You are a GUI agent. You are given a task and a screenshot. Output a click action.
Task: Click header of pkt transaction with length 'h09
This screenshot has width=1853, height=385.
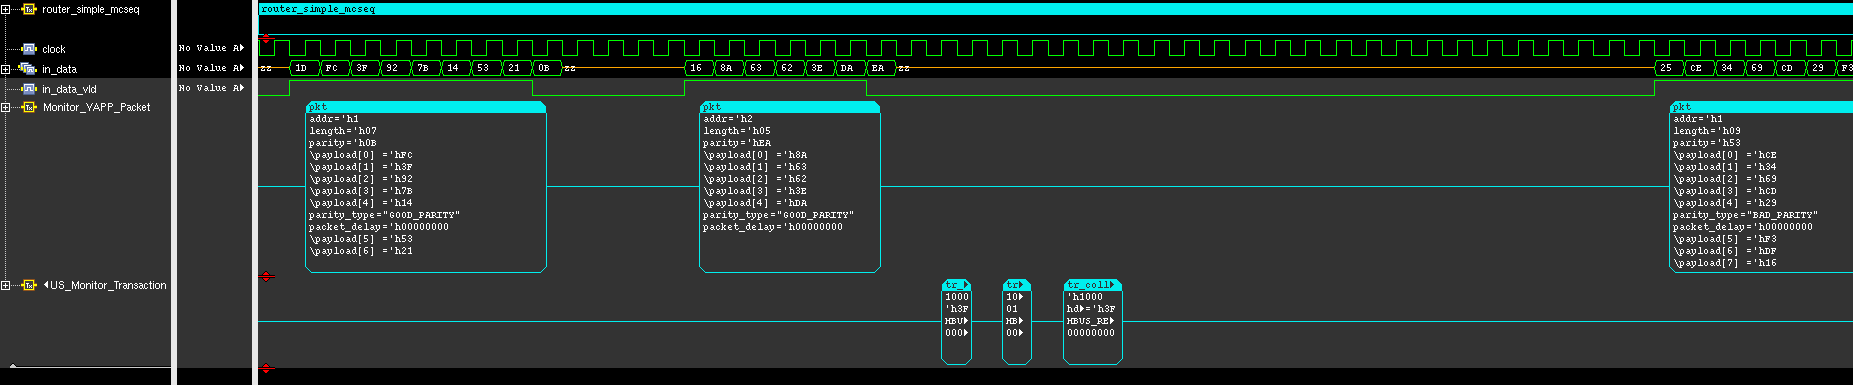click(x=1761, y=106)
